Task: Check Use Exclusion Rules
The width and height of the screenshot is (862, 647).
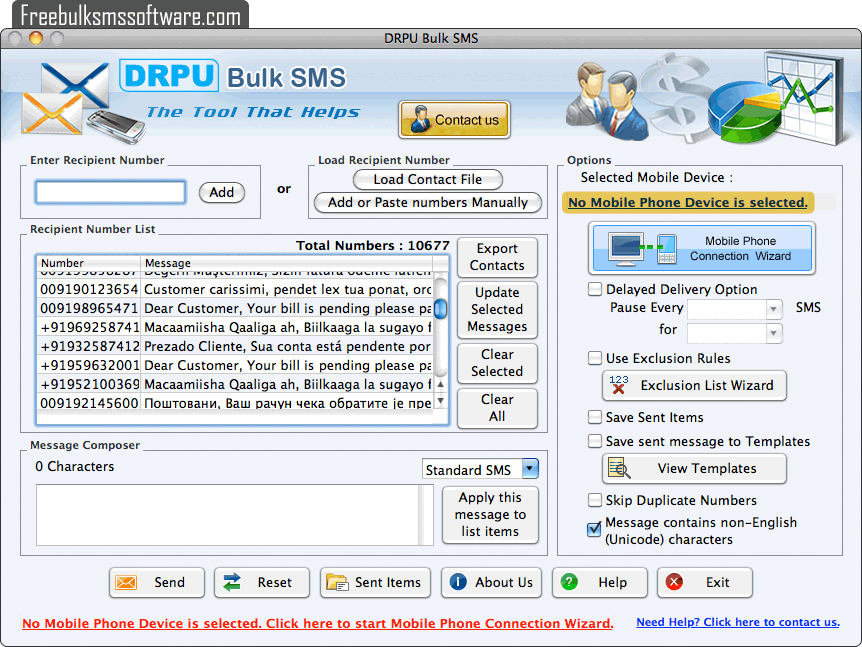Action: click(x=595, y=358)
